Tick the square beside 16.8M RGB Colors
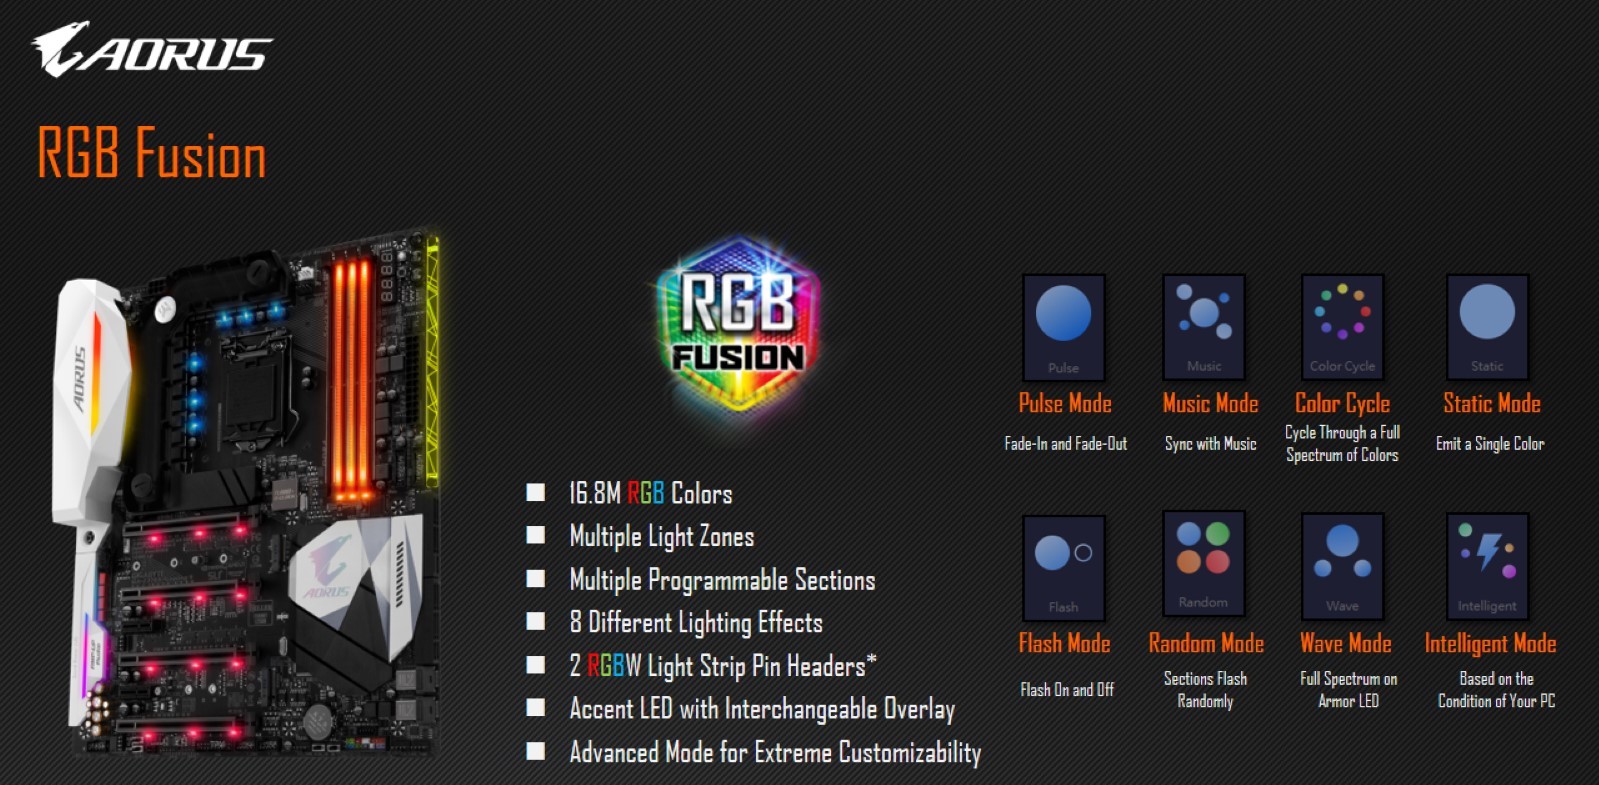Image resolution: width=1599 pixels, height=785 pixels. click(536, 492)
